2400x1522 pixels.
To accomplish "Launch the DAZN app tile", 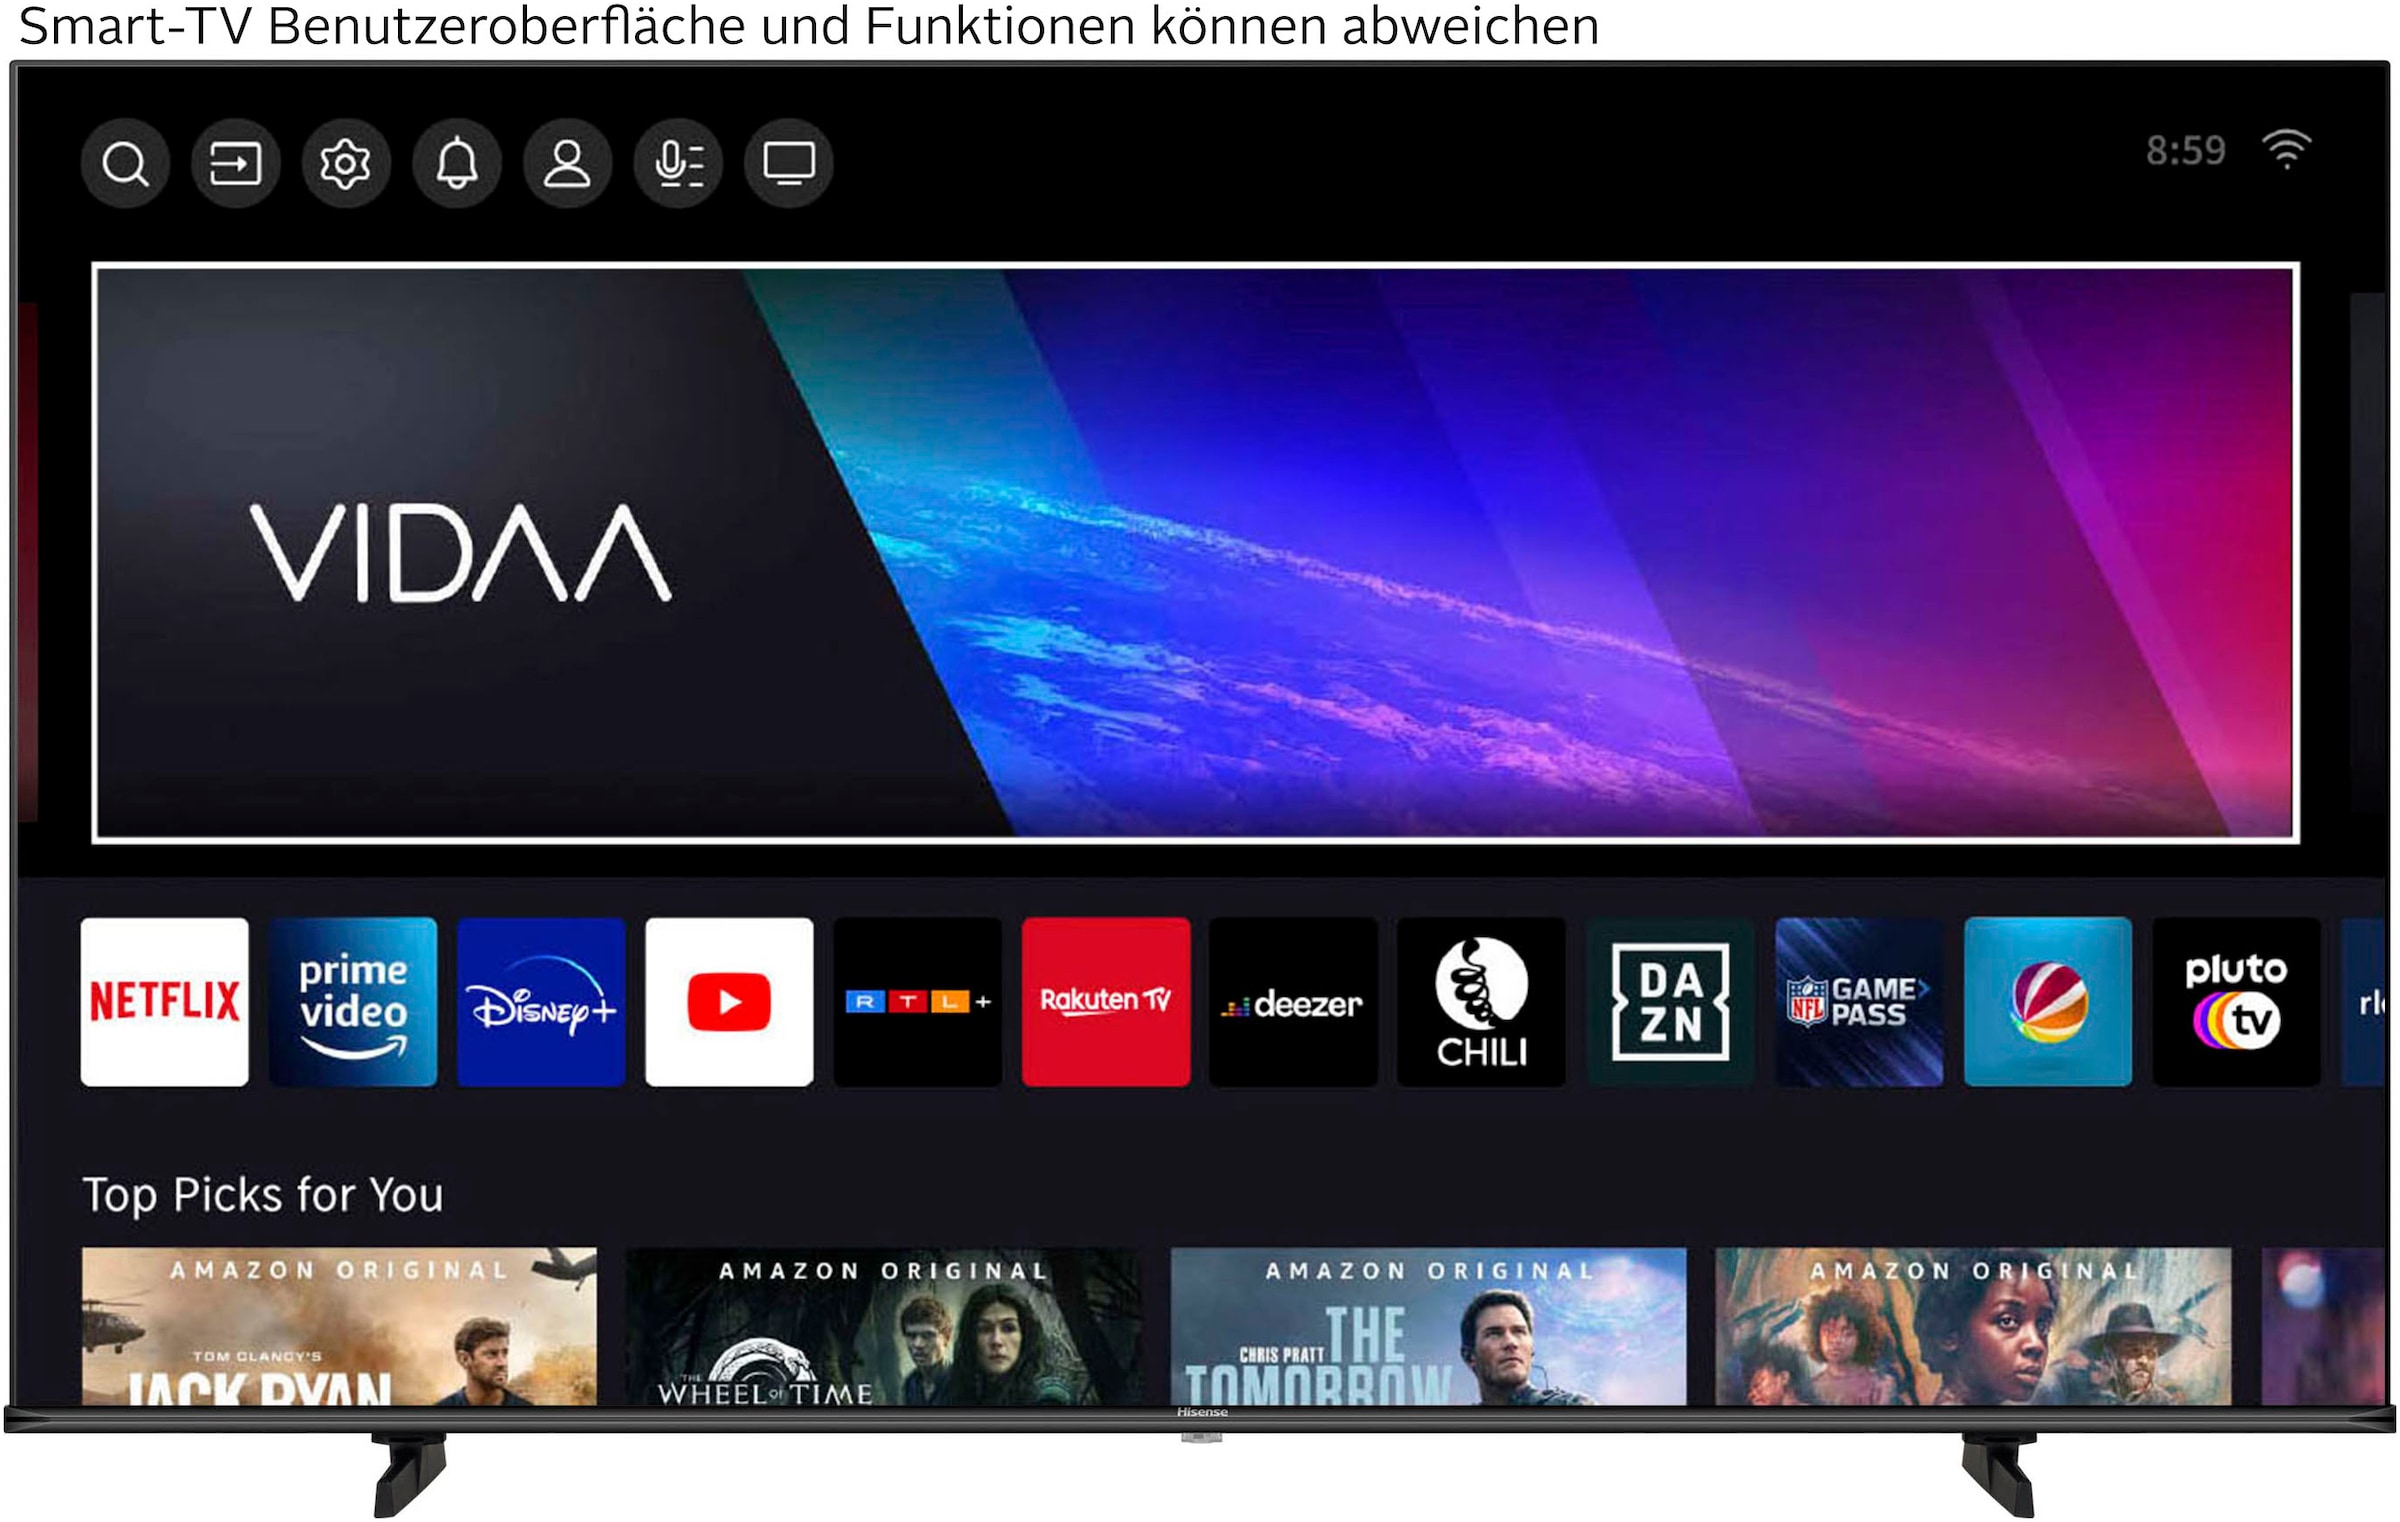I will [x=1671, y=1001].
